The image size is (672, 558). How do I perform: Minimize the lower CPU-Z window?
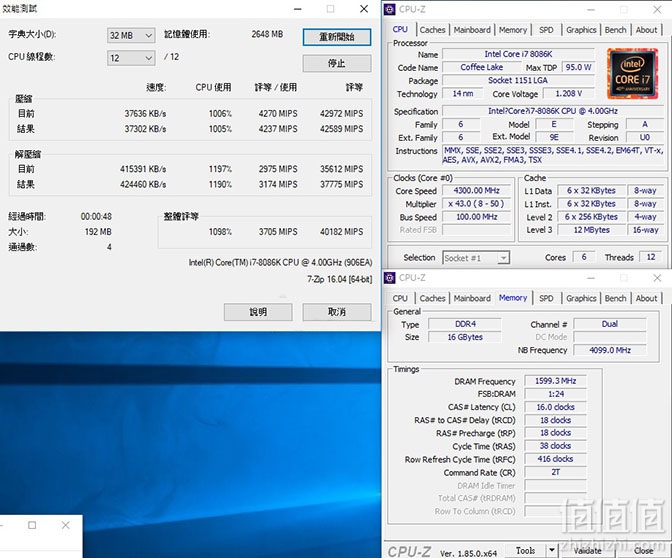pyautogui.click(x=591, y=278)
